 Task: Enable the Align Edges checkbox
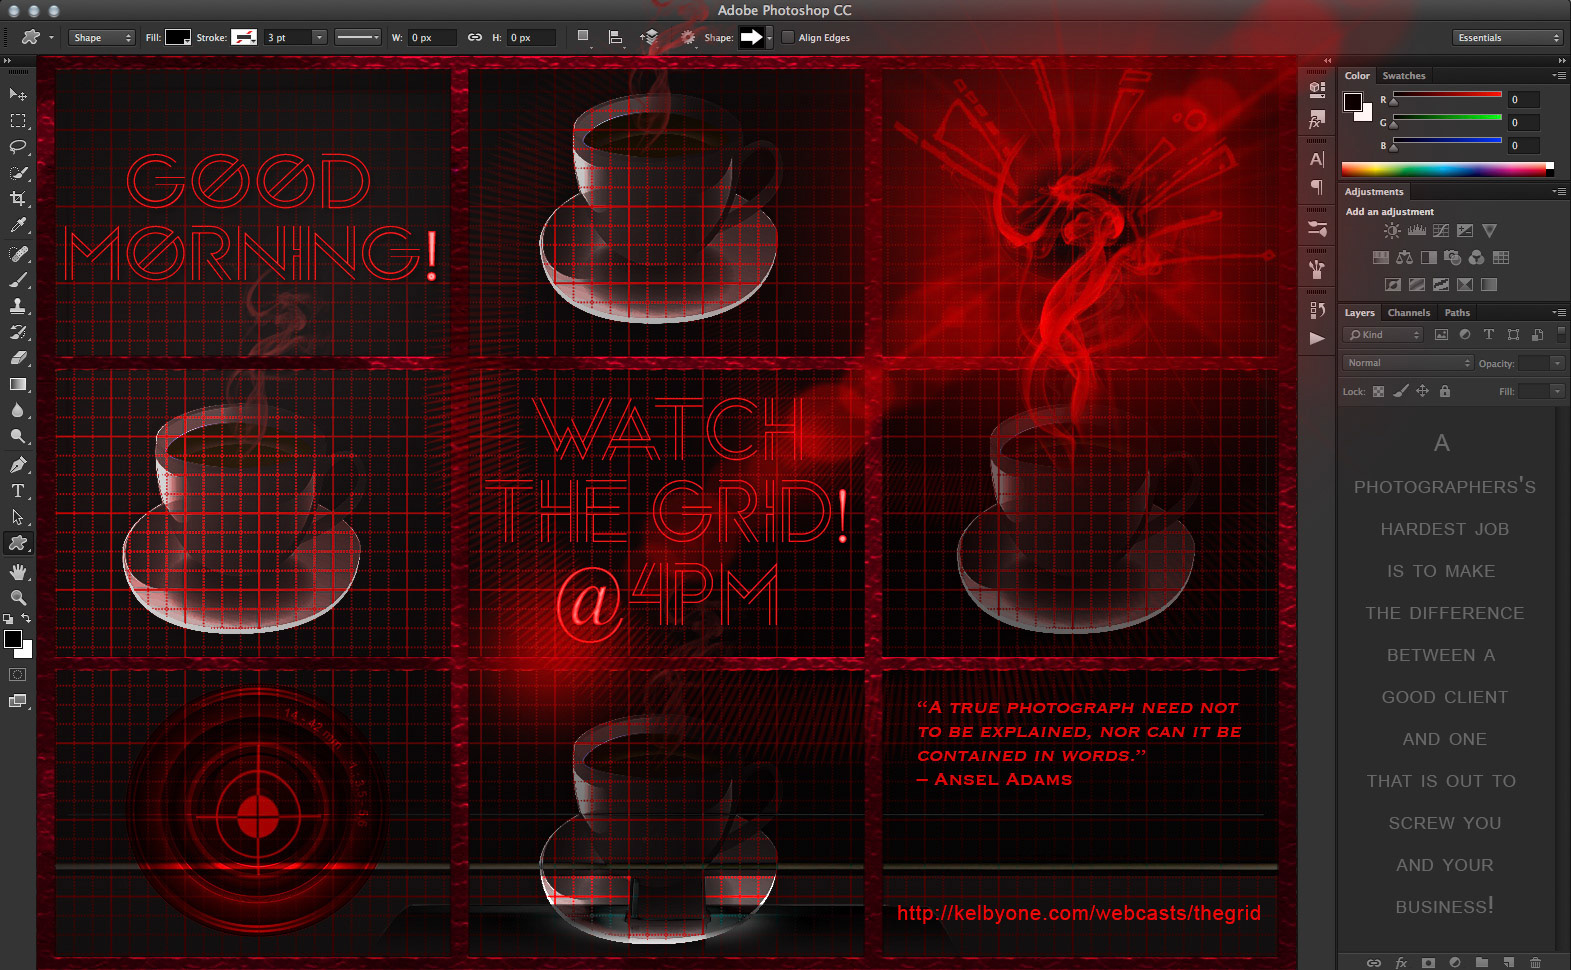pos(788,37)
